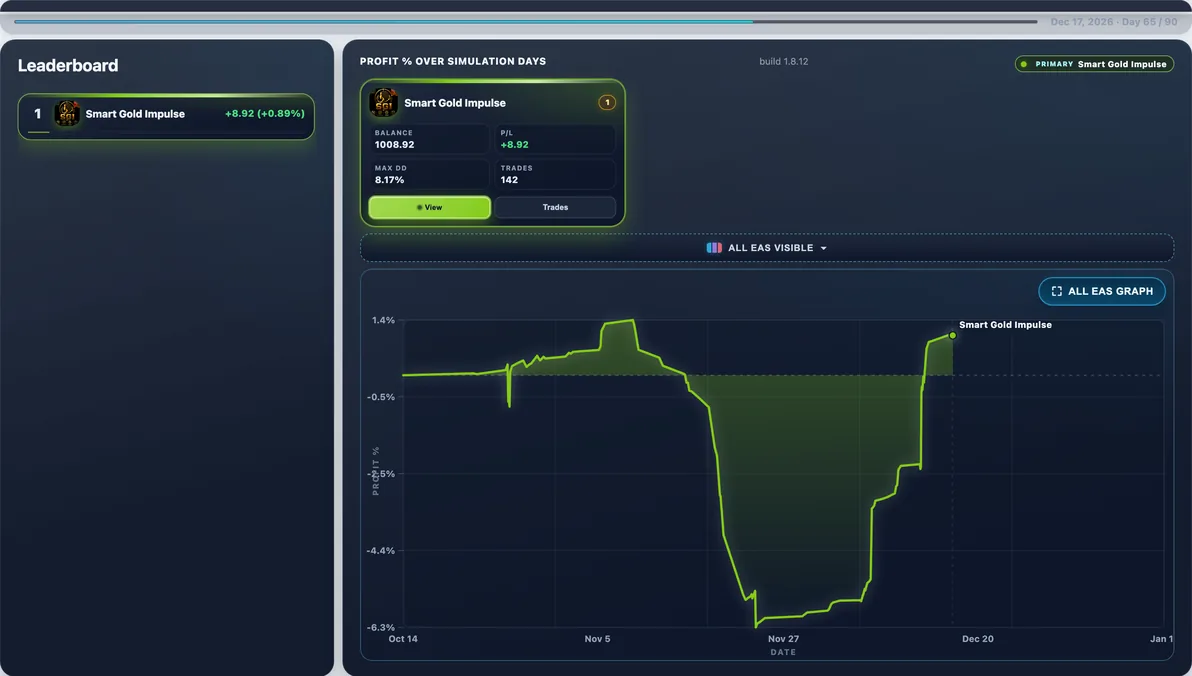
Task: Click the P/L value +8.92
Action: point(515,144)
